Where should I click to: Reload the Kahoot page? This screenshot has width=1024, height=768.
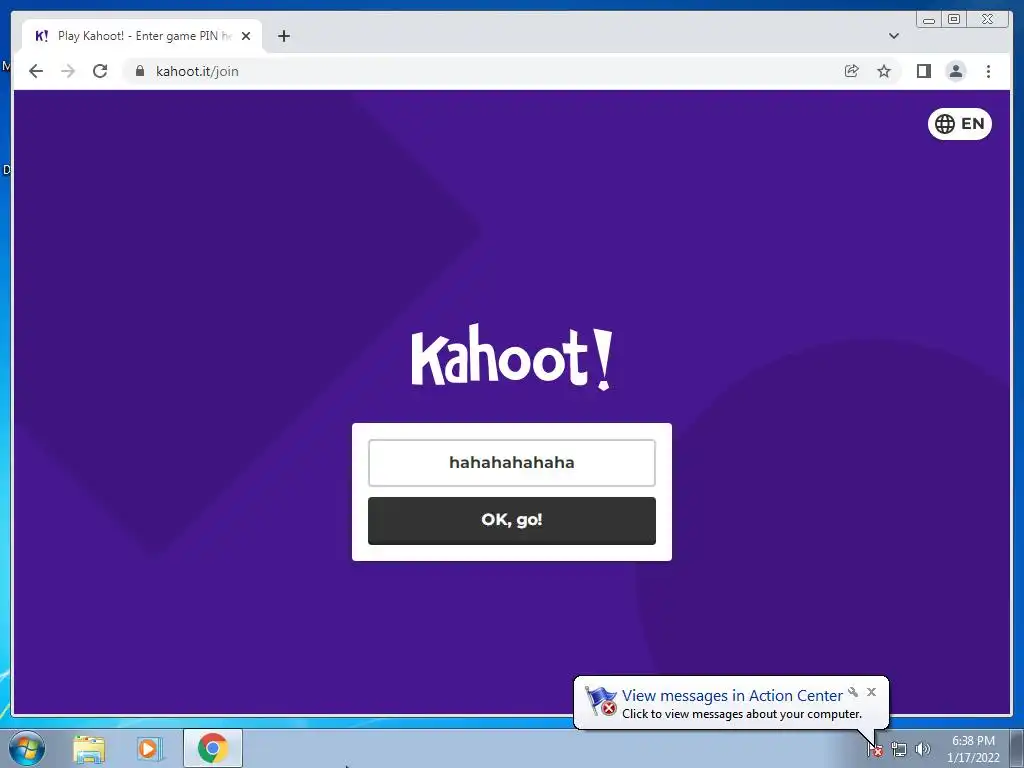tap(100, 71)
